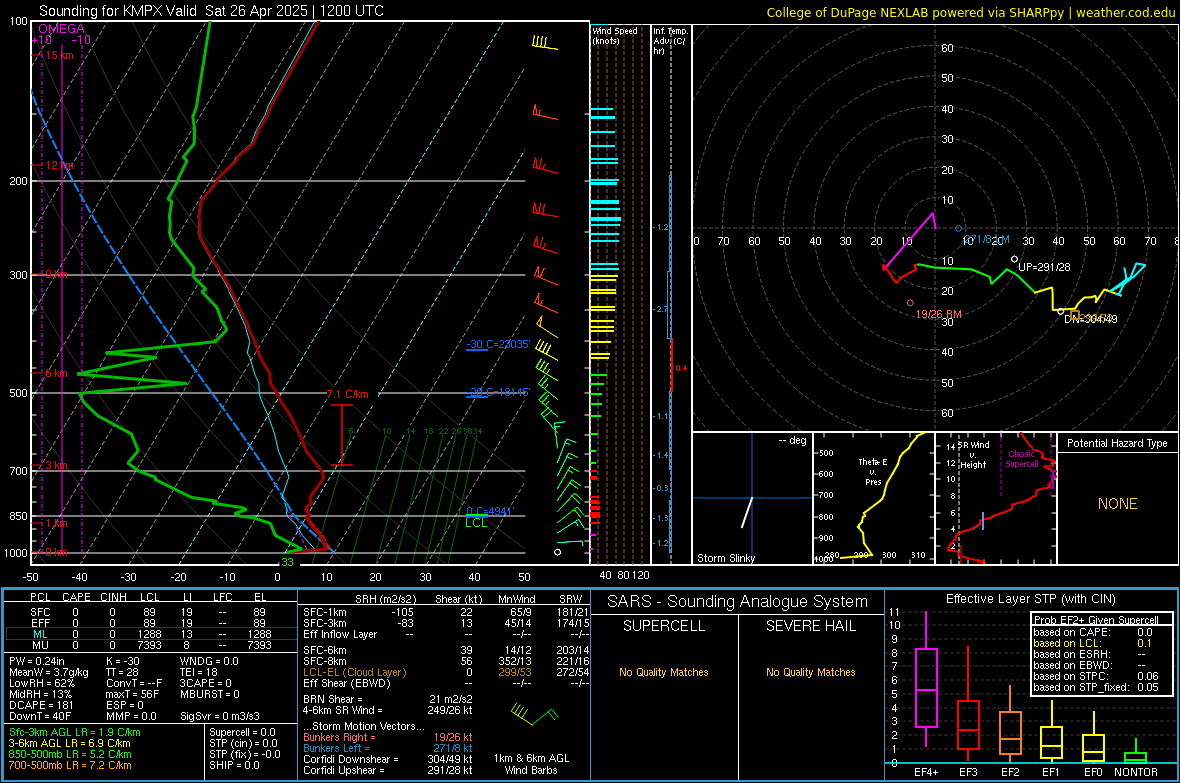Click the 'PW = 0.24in' value
The width and height of the screenshot is (1180, 783).
click(37, 661)
